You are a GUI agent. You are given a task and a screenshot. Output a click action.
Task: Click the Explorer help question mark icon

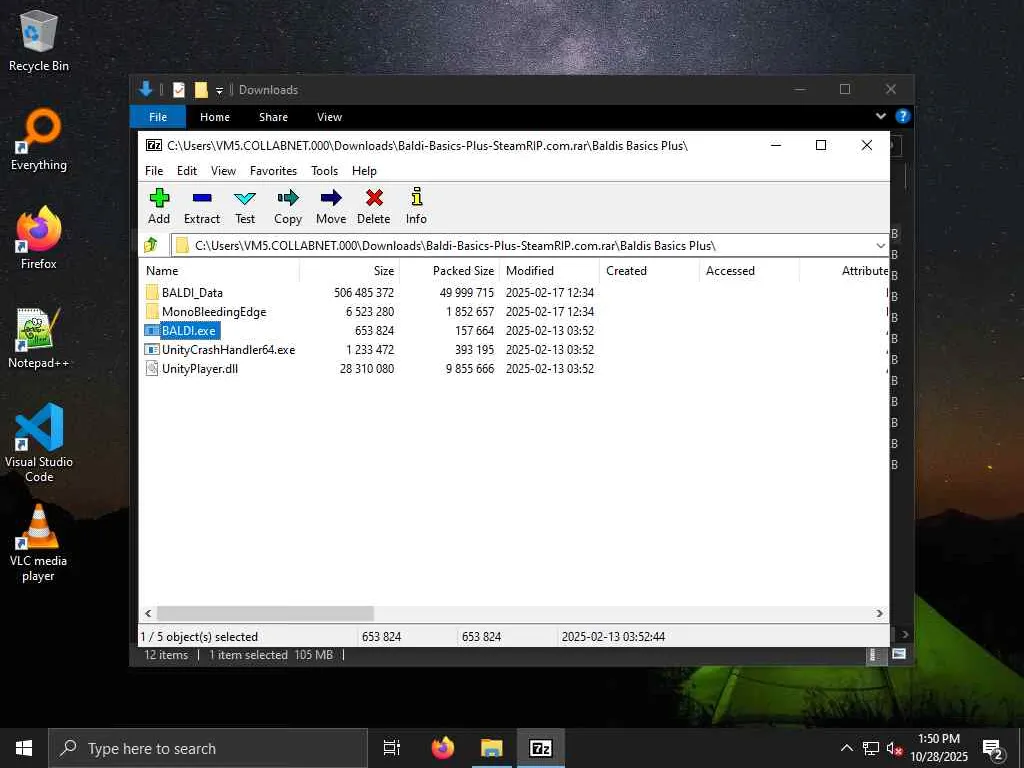903,116
